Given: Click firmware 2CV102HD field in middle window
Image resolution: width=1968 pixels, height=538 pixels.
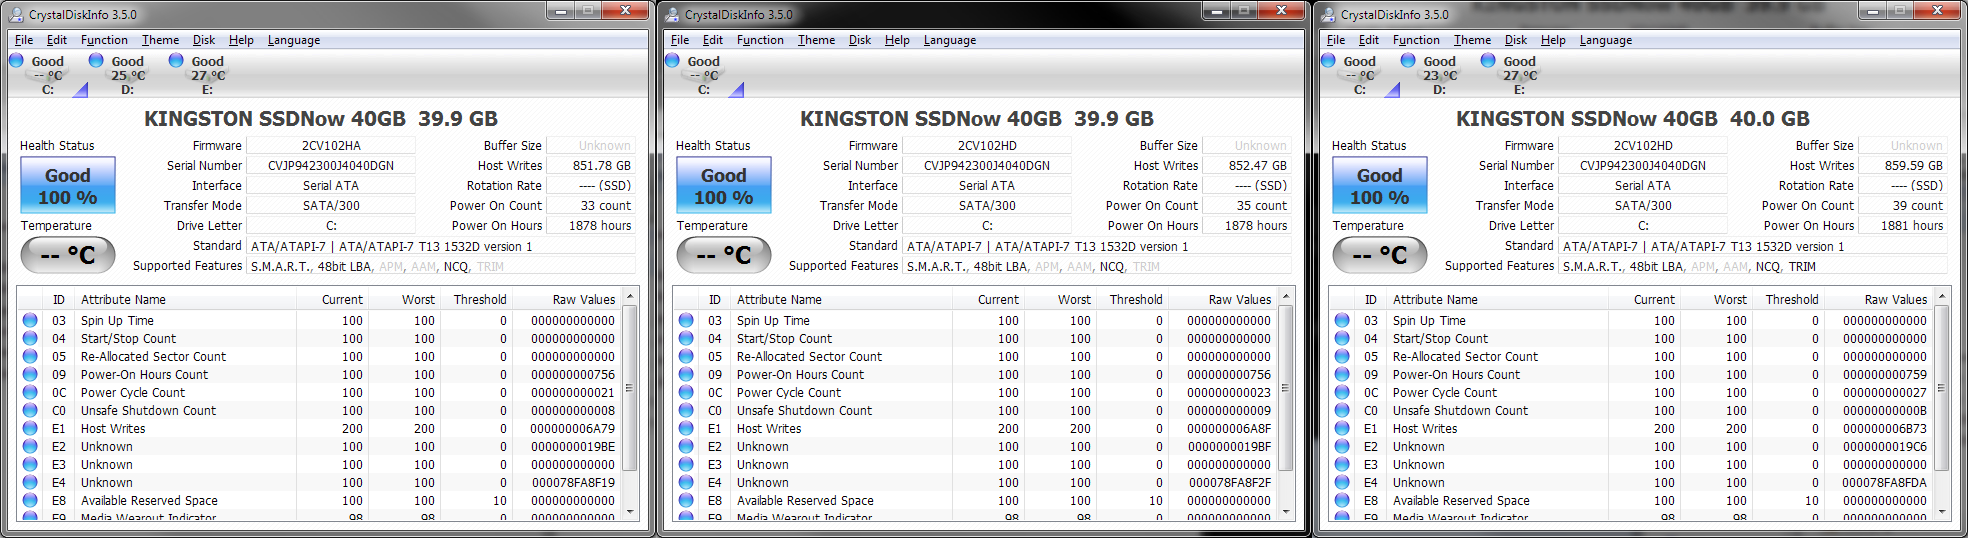Looking at the screenshot, I should [987, 146].
